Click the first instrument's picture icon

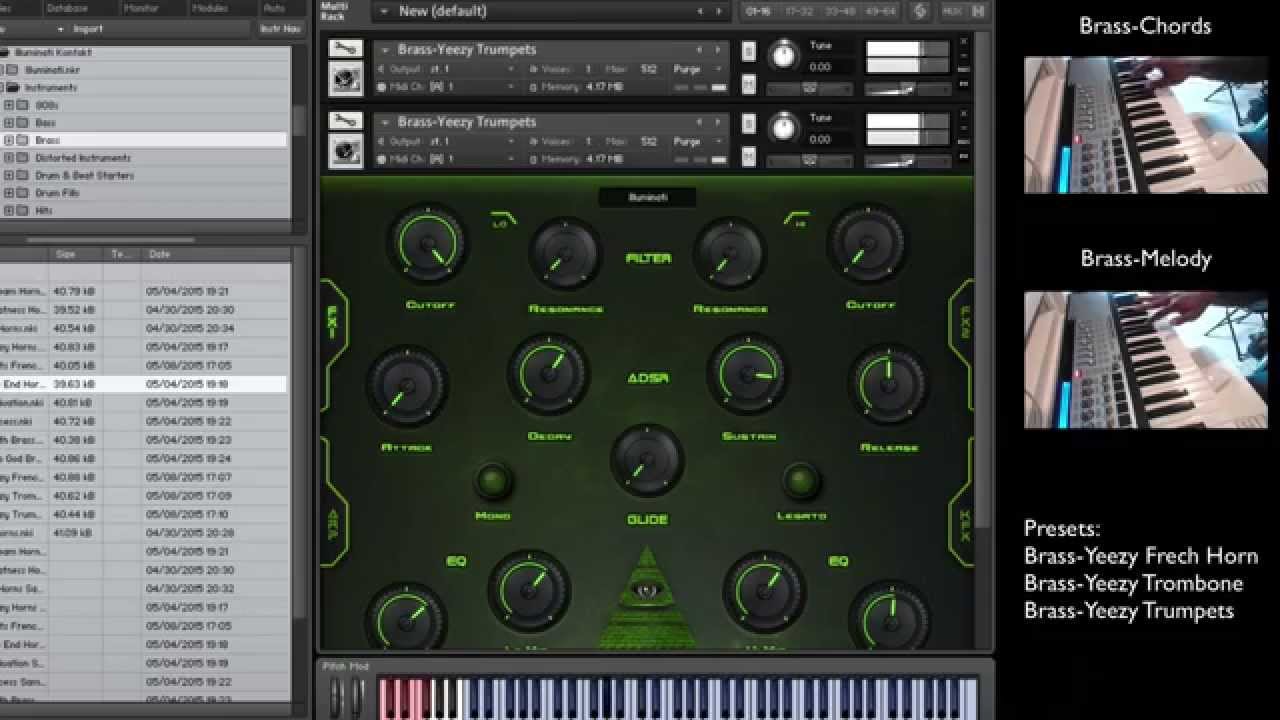pos(346,78)
